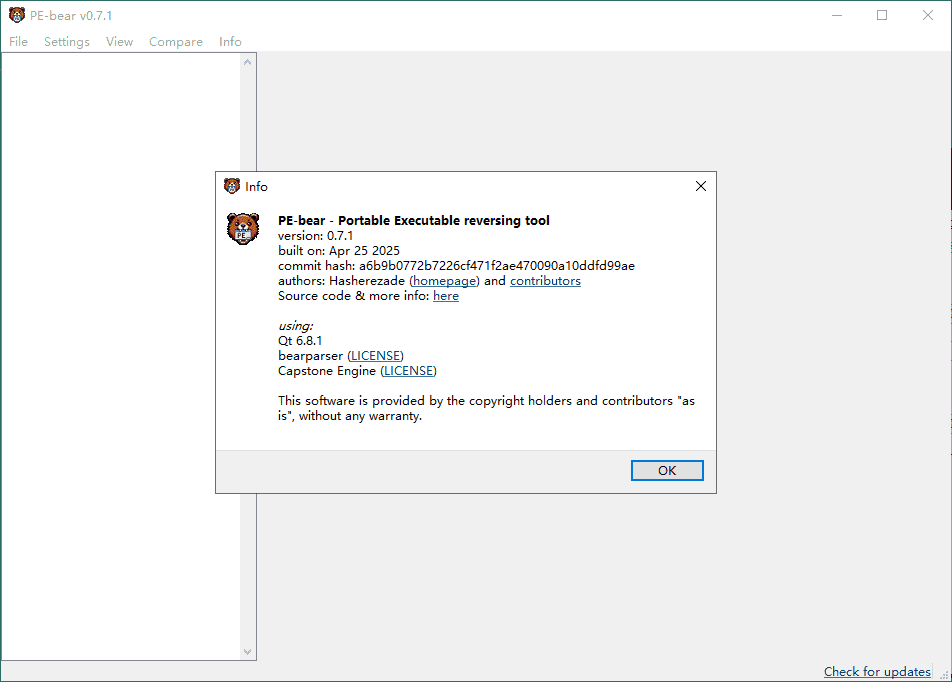Open the Compare menu
This screenshot has height=682, width=952.
[176, 42]
